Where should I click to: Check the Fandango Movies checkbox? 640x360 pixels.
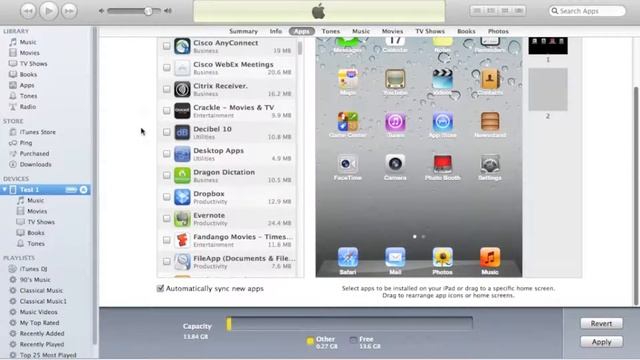[x=167, y=240]
